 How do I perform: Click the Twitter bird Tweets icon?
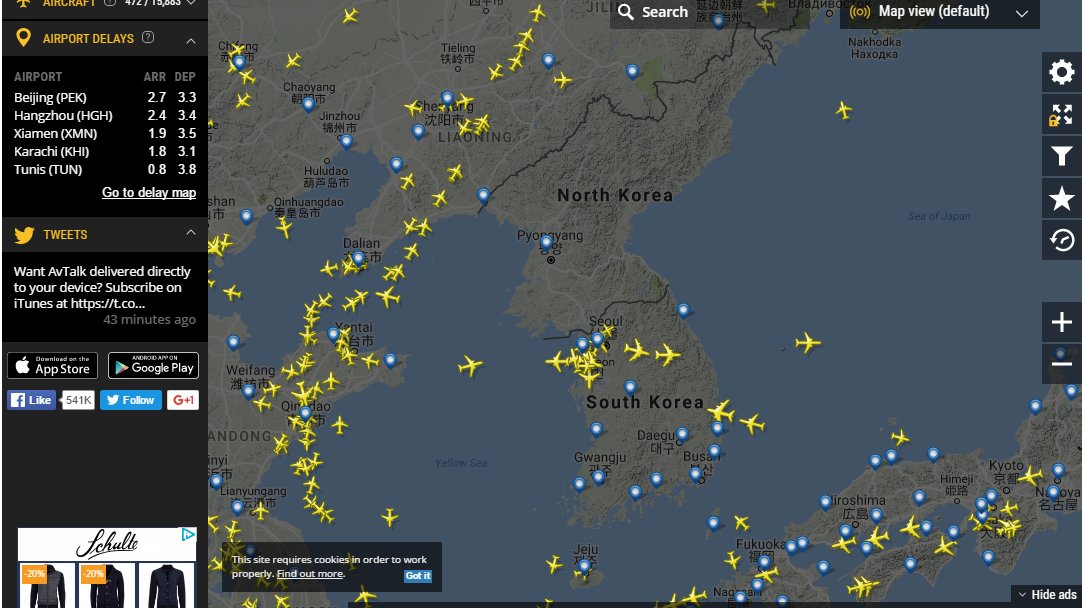click(x=24, y=235)
